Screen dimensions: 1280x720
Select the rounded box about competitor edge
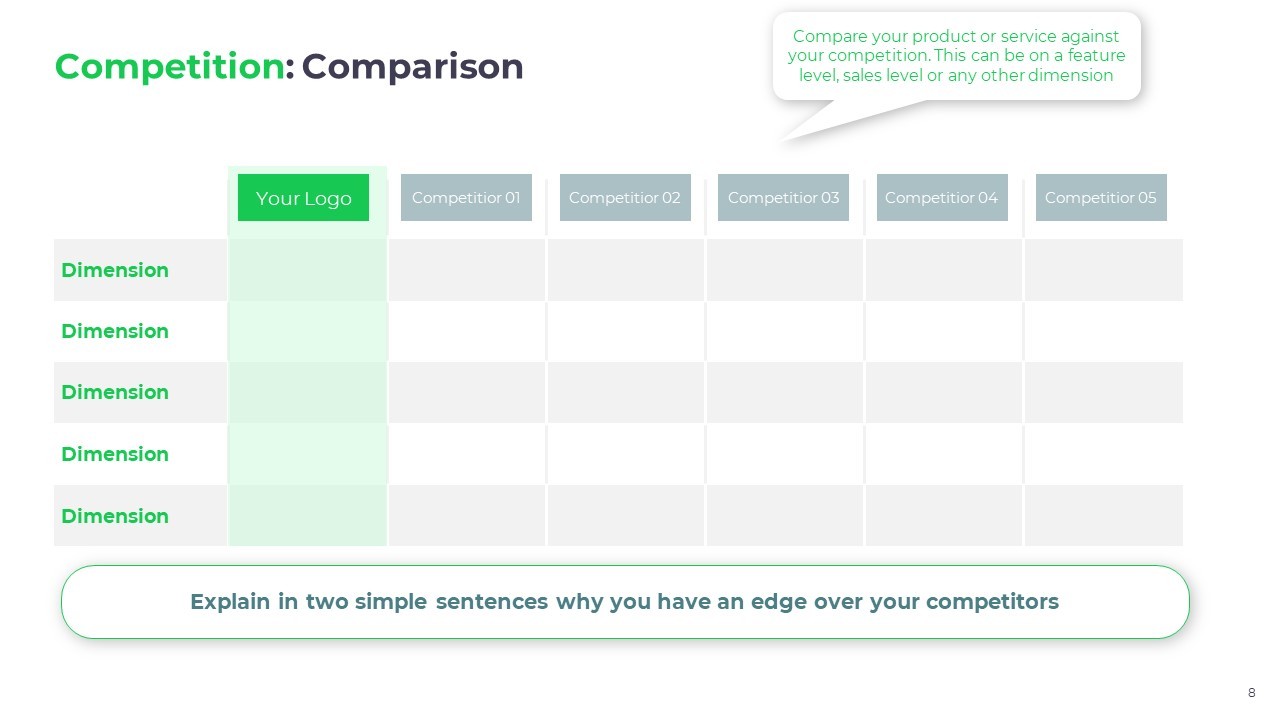tap(625, 602)
